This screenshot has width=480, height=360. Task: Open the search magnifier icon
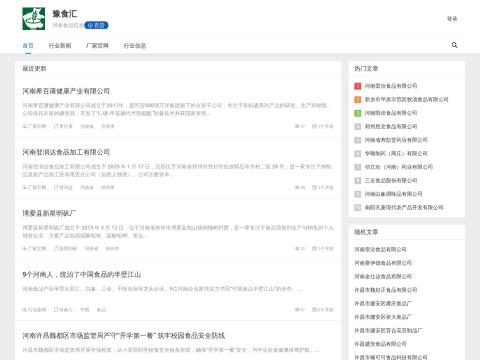click(x=454, y=45)
